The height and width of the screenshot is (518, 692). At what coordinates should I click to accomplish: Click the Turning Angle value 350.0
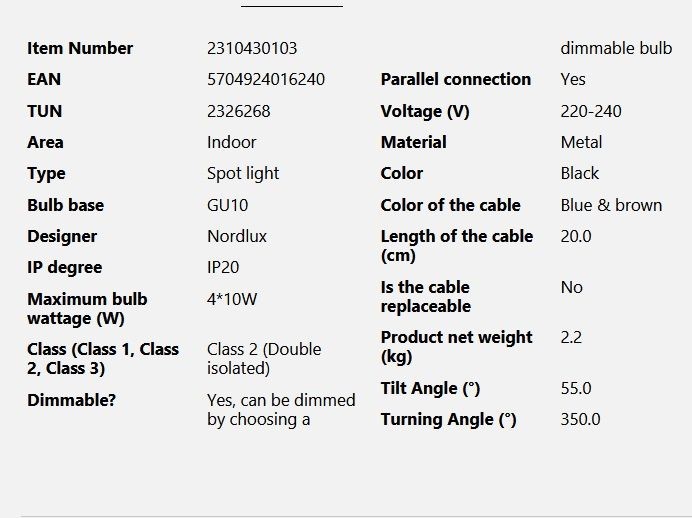[x=580, y=419]
